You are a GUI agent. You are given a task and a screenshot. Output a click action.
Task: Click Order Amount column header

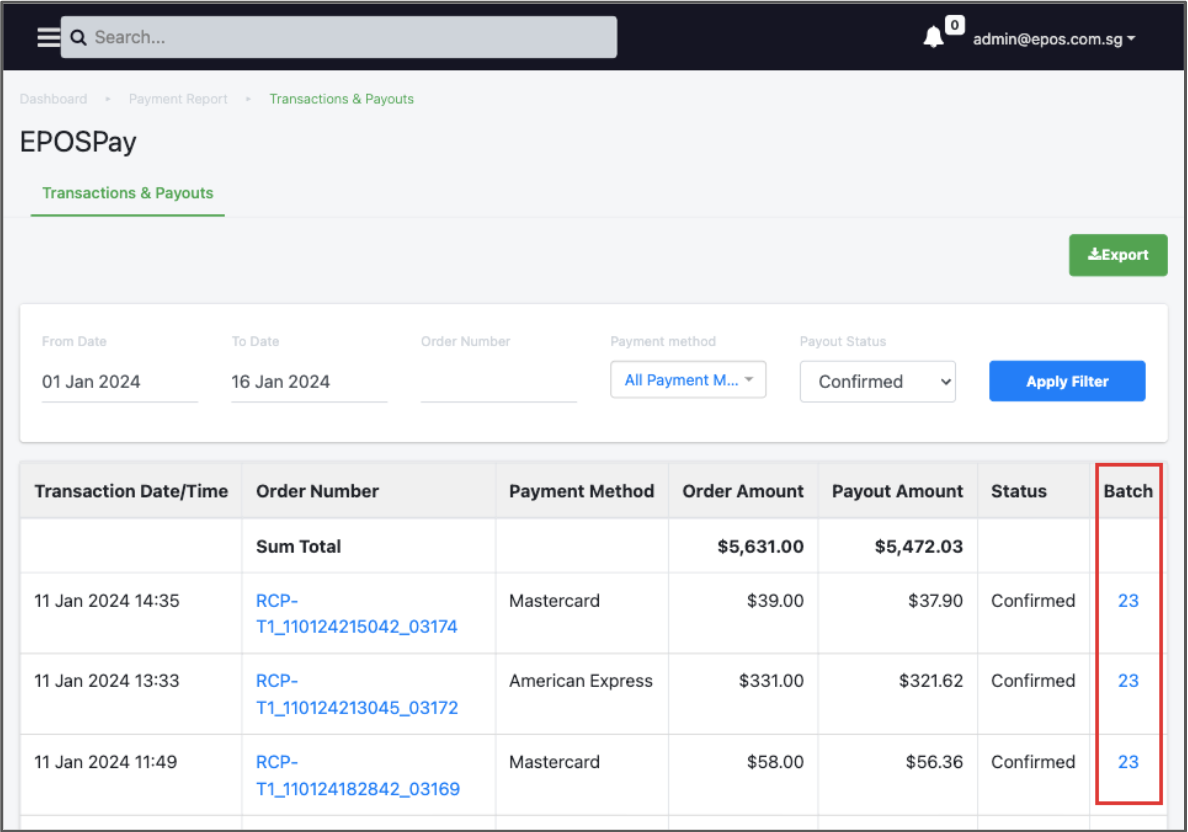point(742,492)
